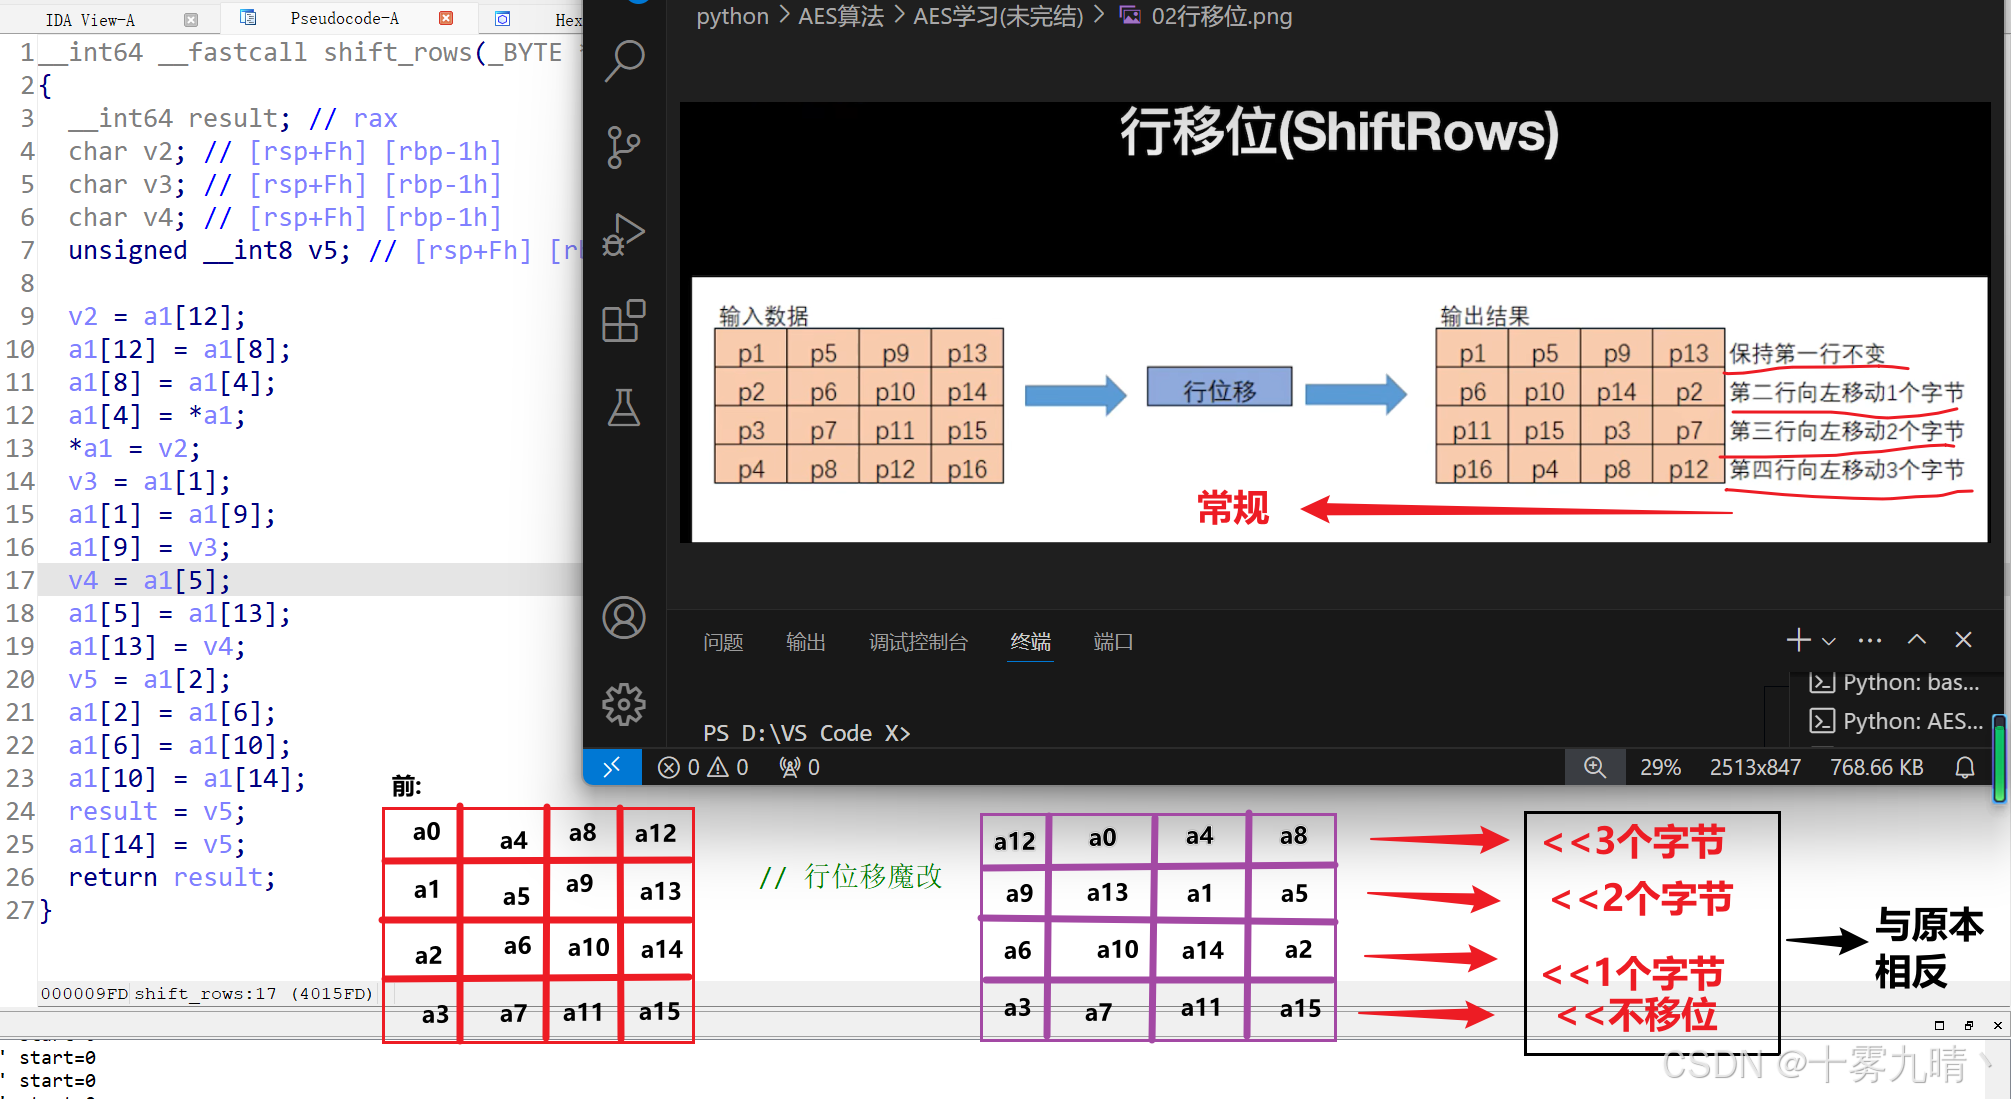Switch to the Pseudocode-A tab
The height and width of the screenshot is (1099, 2011).
point(344,17)
